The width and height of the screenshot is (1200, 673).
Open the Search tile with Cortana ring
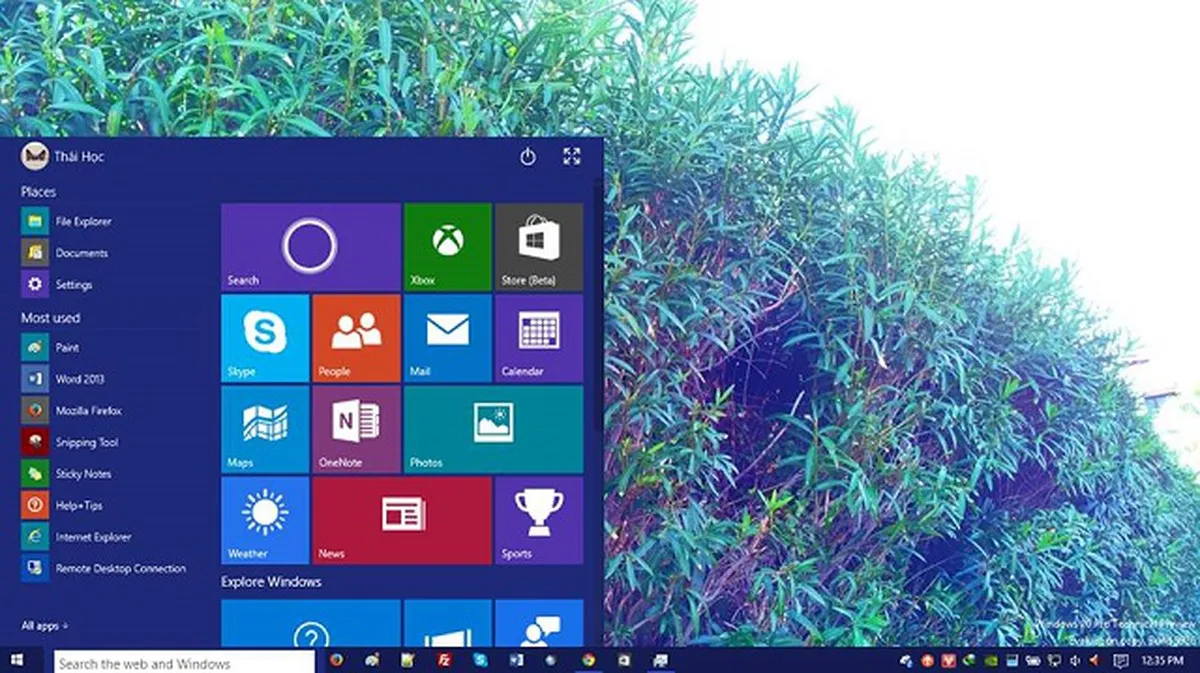tap(311, 247)
